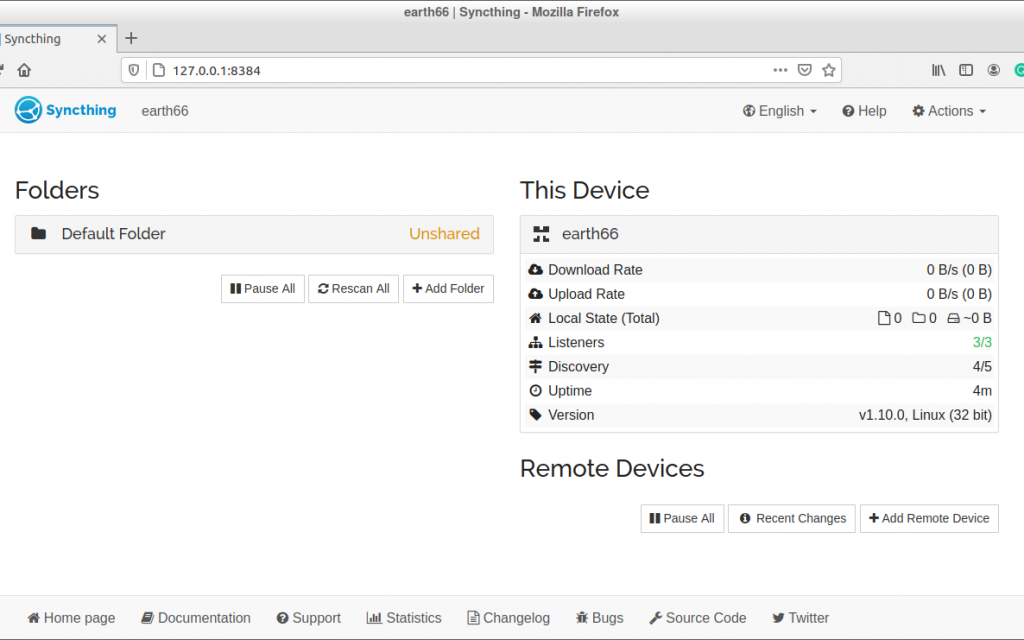Open the Actions dropdown menu
The image size is (1024, 640).
pyautogui.click(x=948, y=111)
